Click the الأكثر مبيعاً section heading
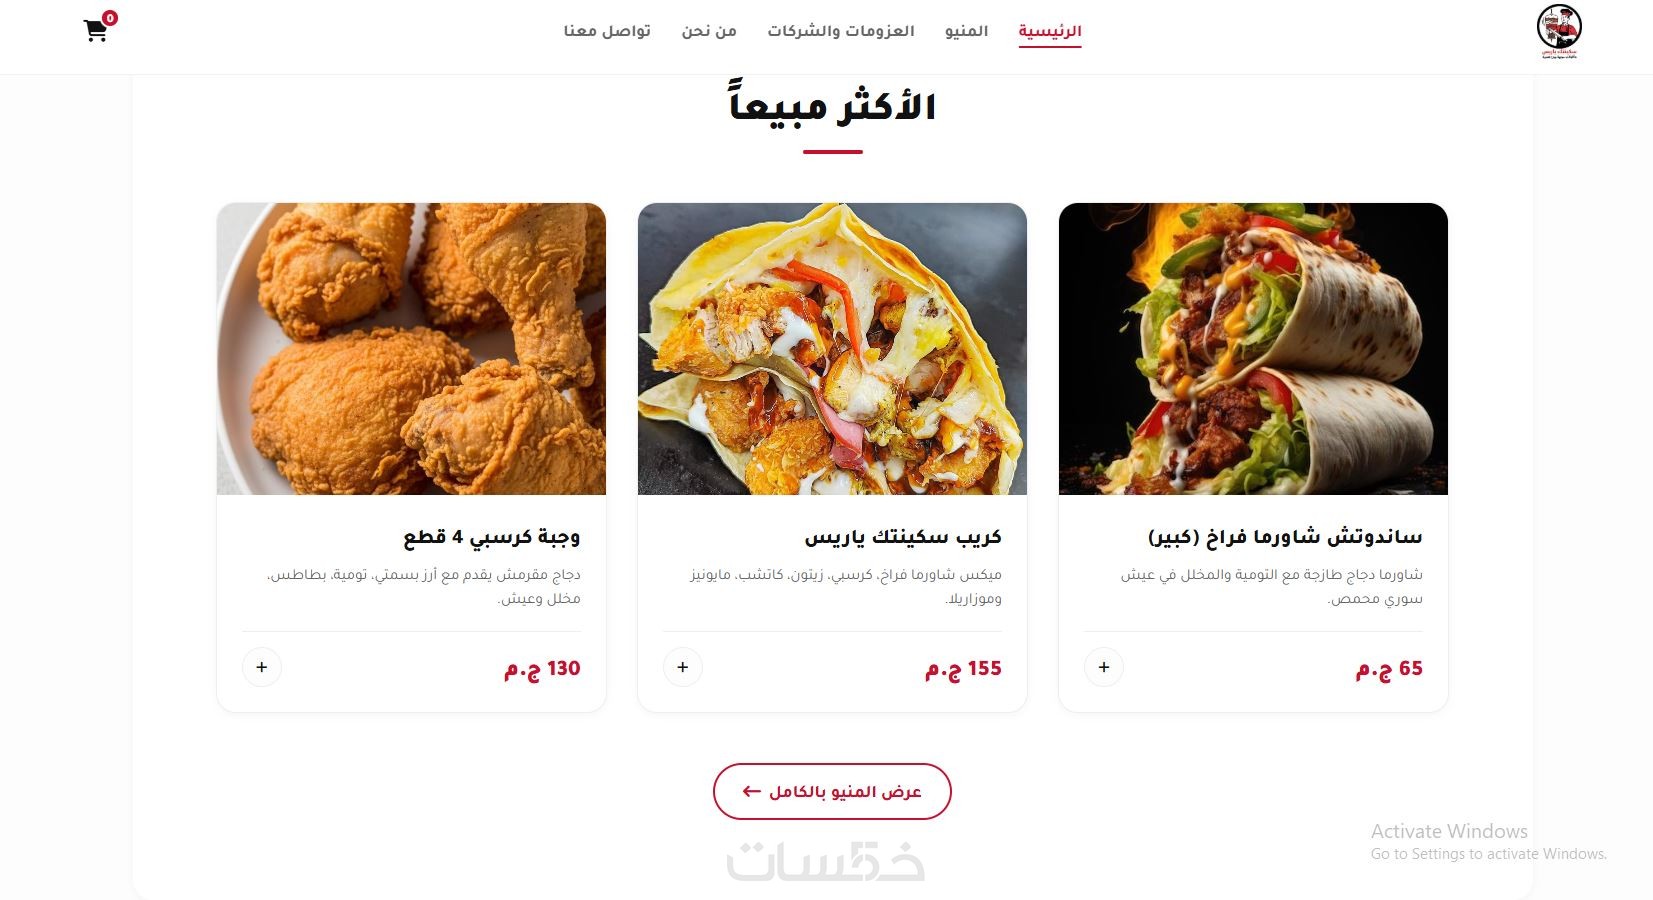 click(x=832, y=105)
